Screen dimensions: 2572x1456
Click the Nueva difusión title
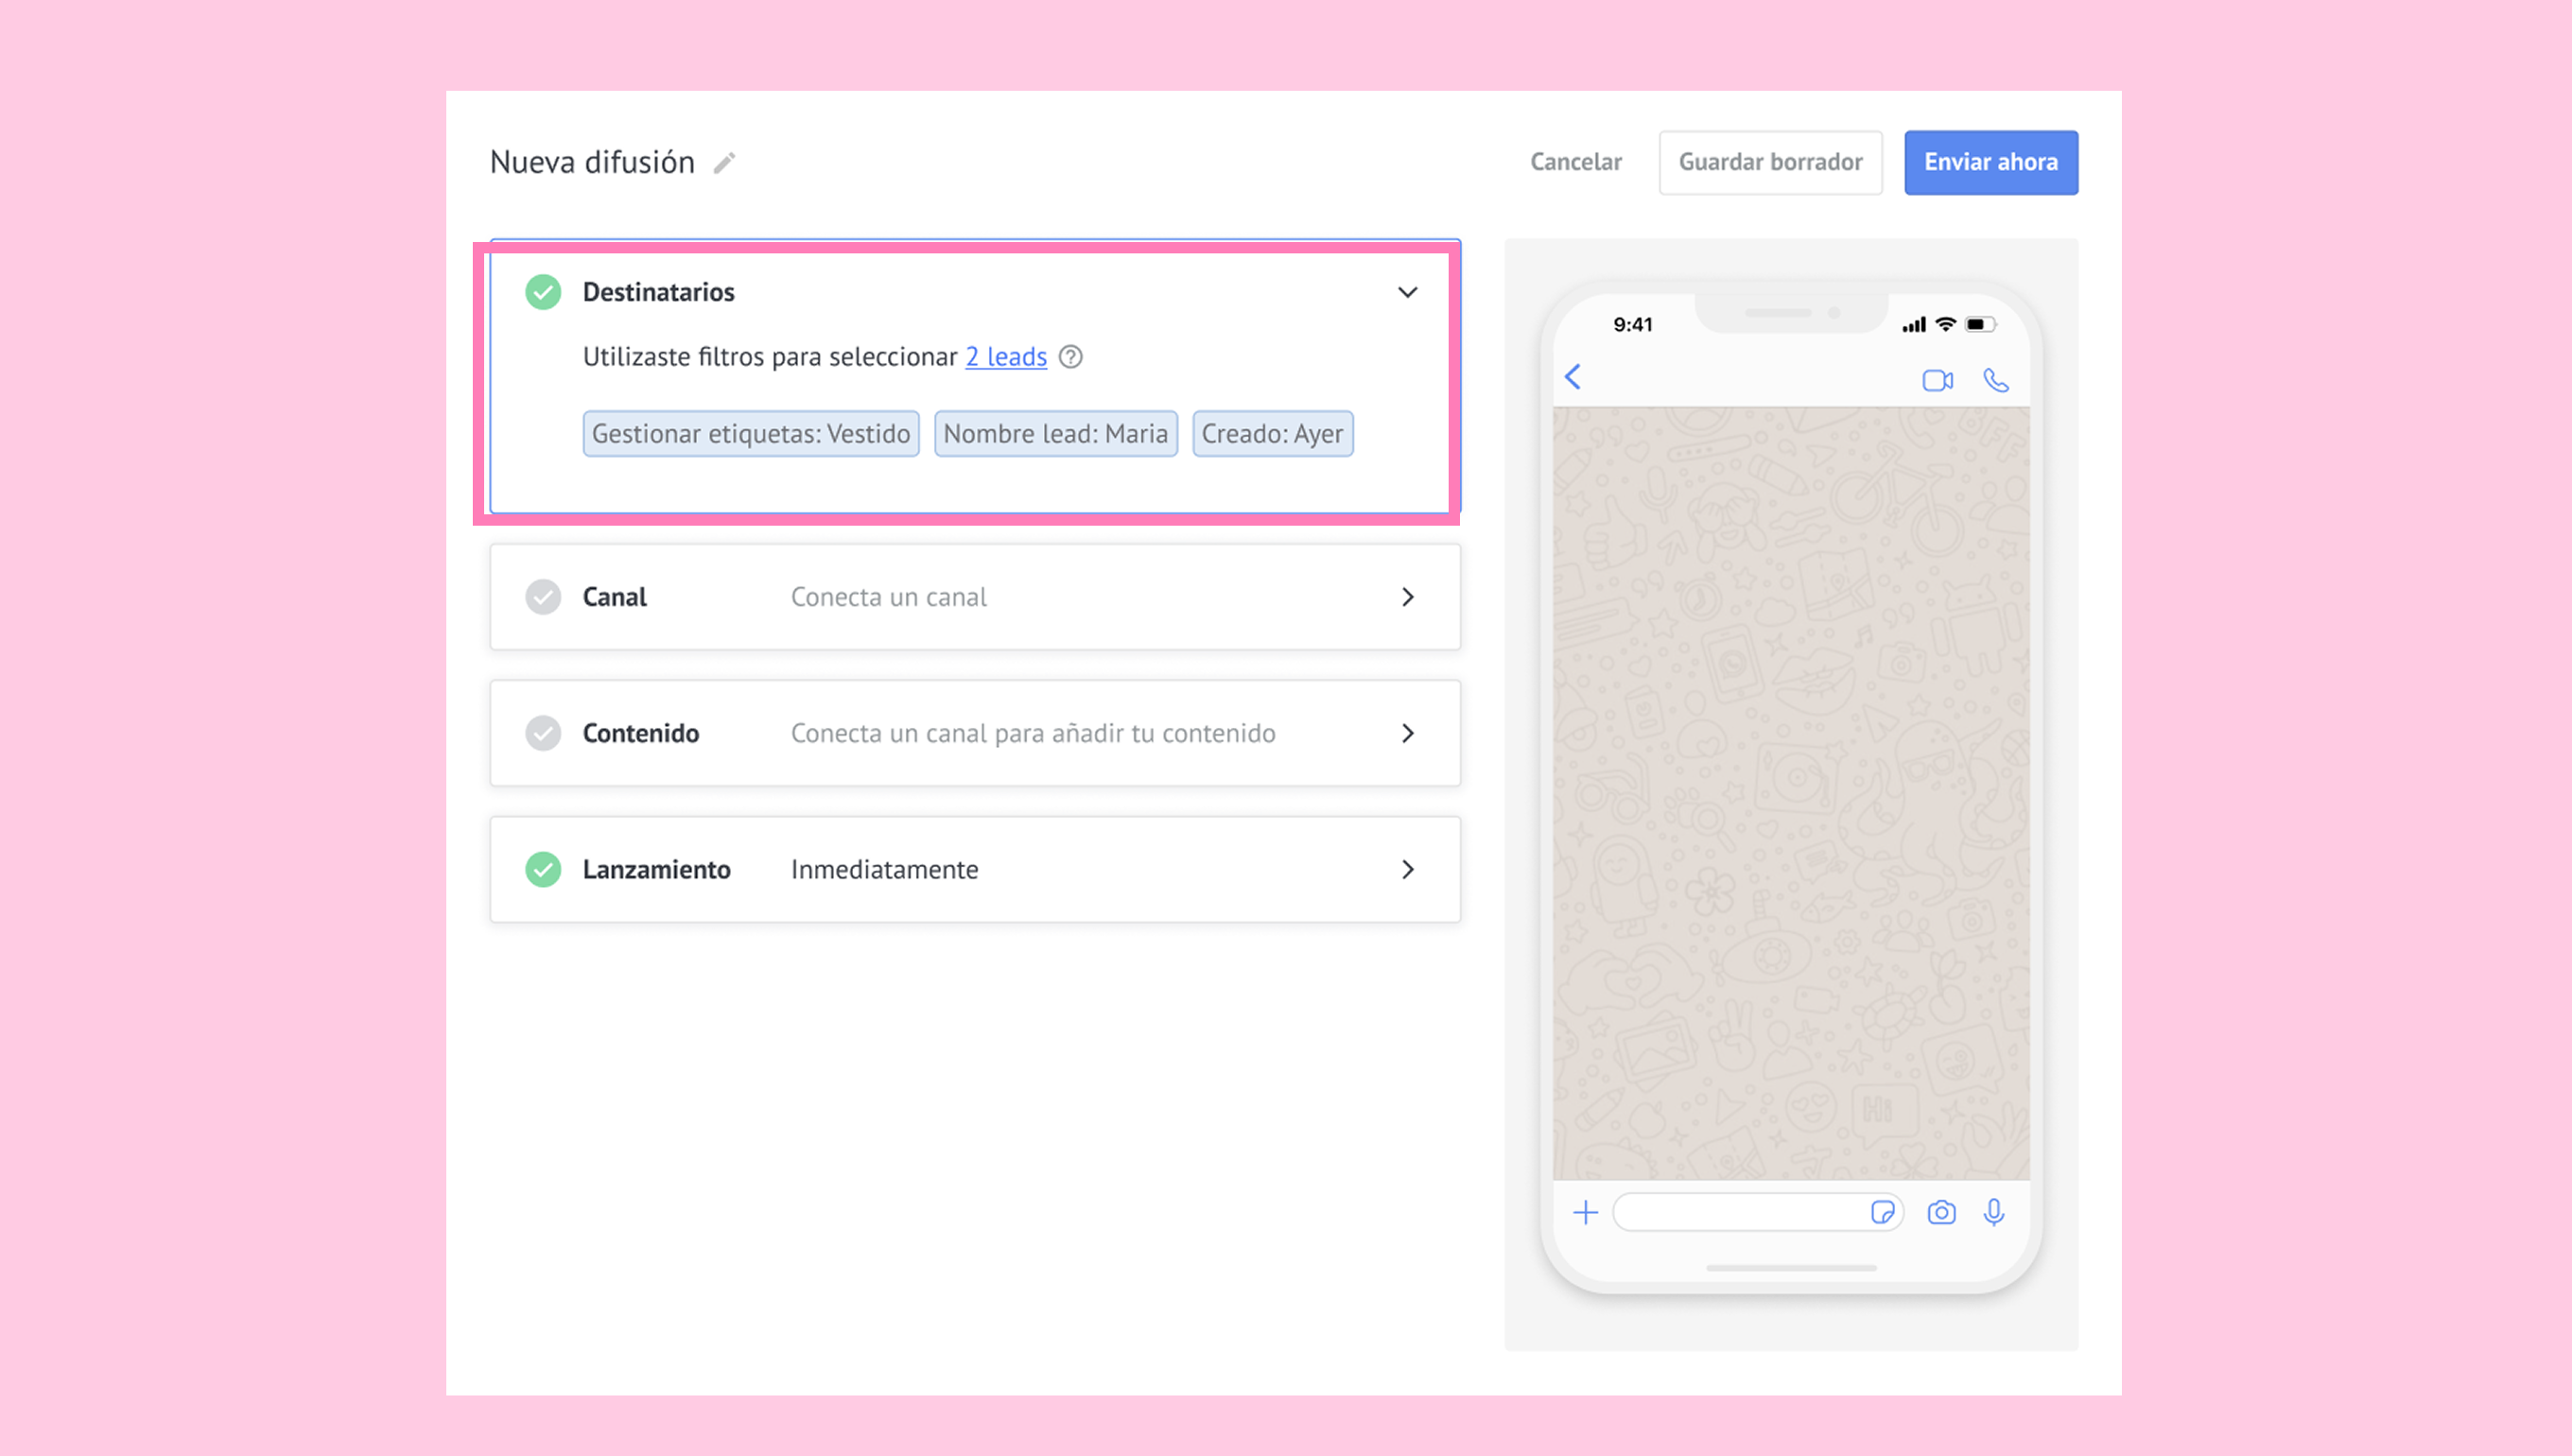(x=592, y=162)
